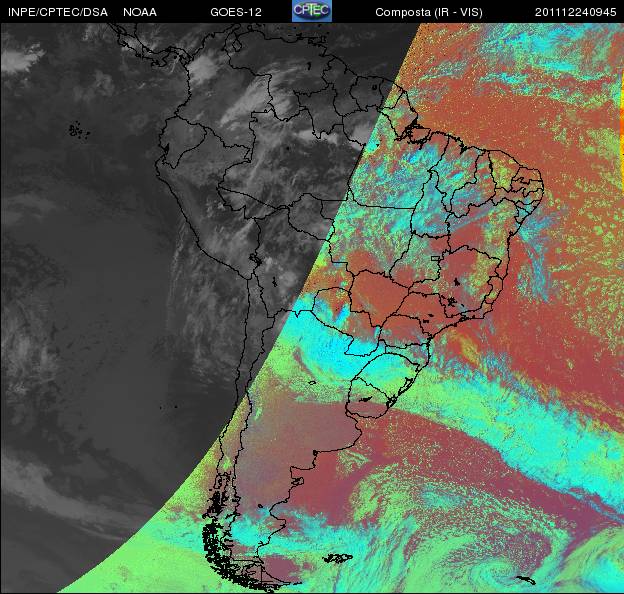Click the NOAA label in header
Viewport: 624px width, 594px height.
(140, 12)
